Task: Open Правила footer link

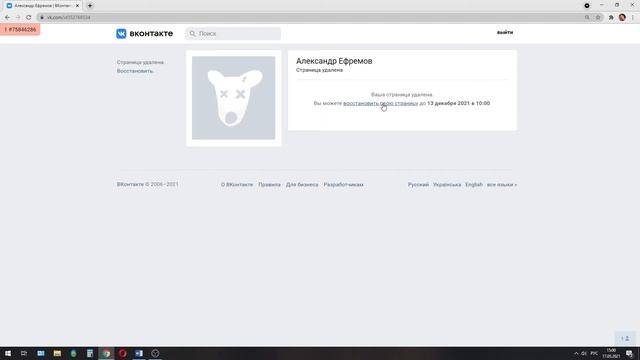Action: pos(269,185)
